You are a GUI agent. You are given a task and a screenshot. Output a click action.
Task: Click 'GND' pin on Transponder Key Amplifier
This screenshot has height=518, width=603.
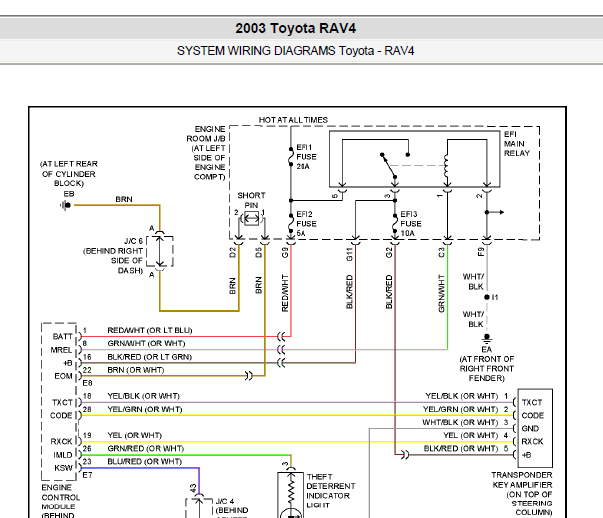tap(530, 428)
